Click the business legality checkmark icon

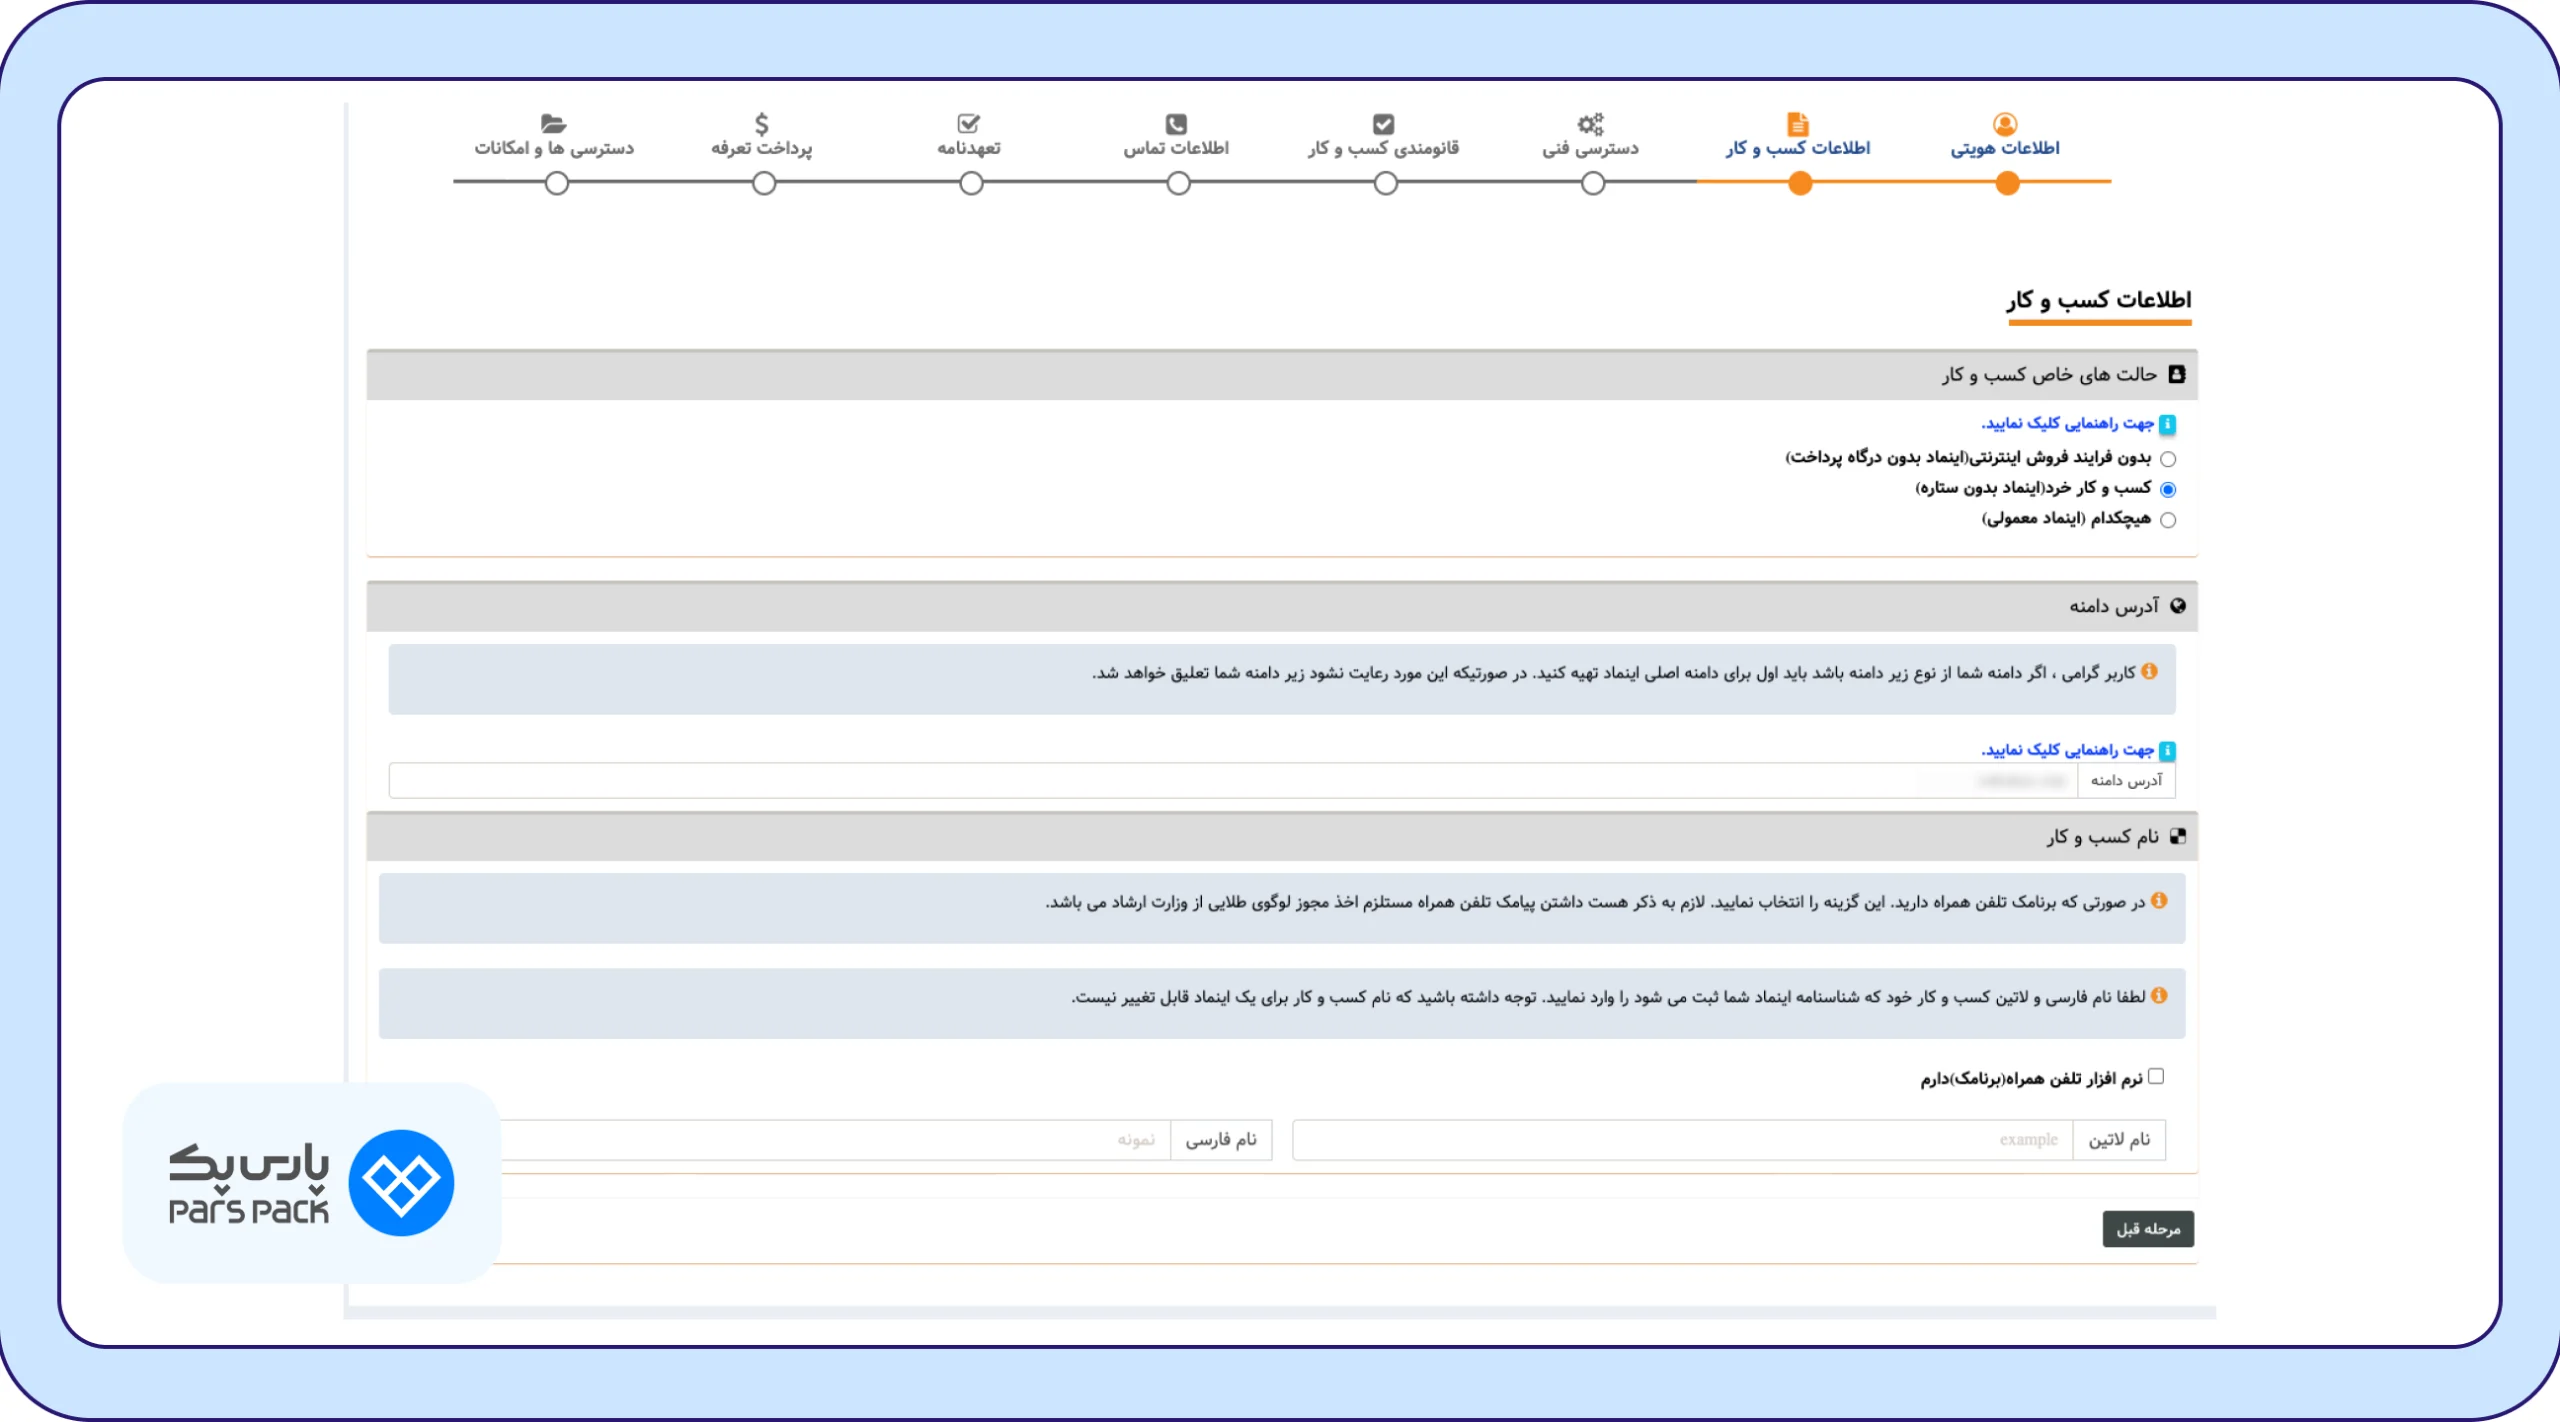[x=1383, y=124]
